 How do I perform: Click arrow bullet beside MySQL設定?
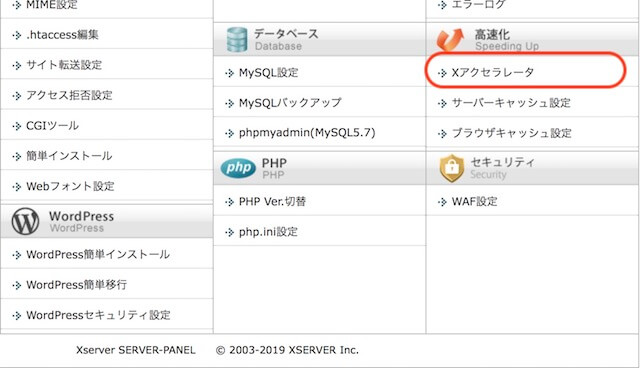click(x=229, y=73)
